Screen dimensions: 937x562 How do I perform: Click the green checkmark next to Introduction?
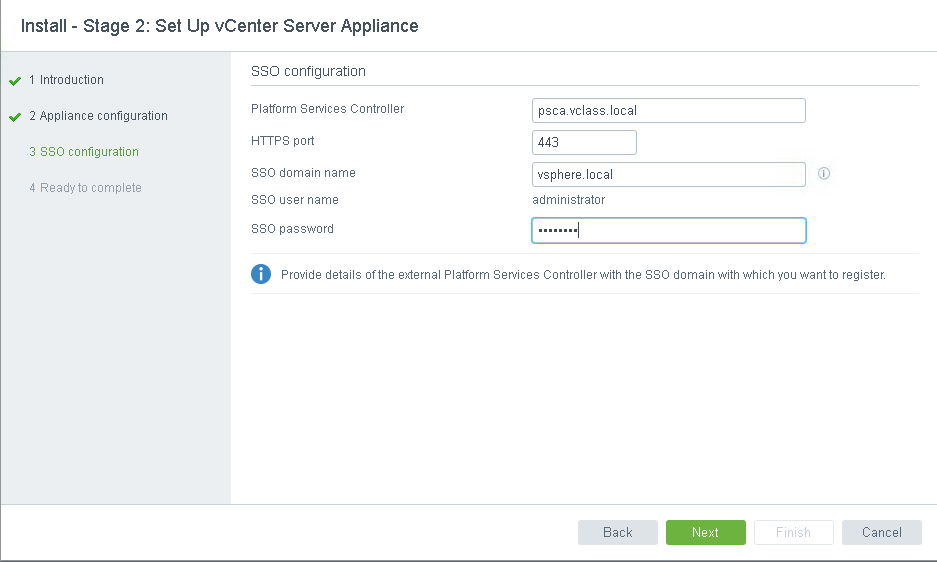tap(15, 81)
